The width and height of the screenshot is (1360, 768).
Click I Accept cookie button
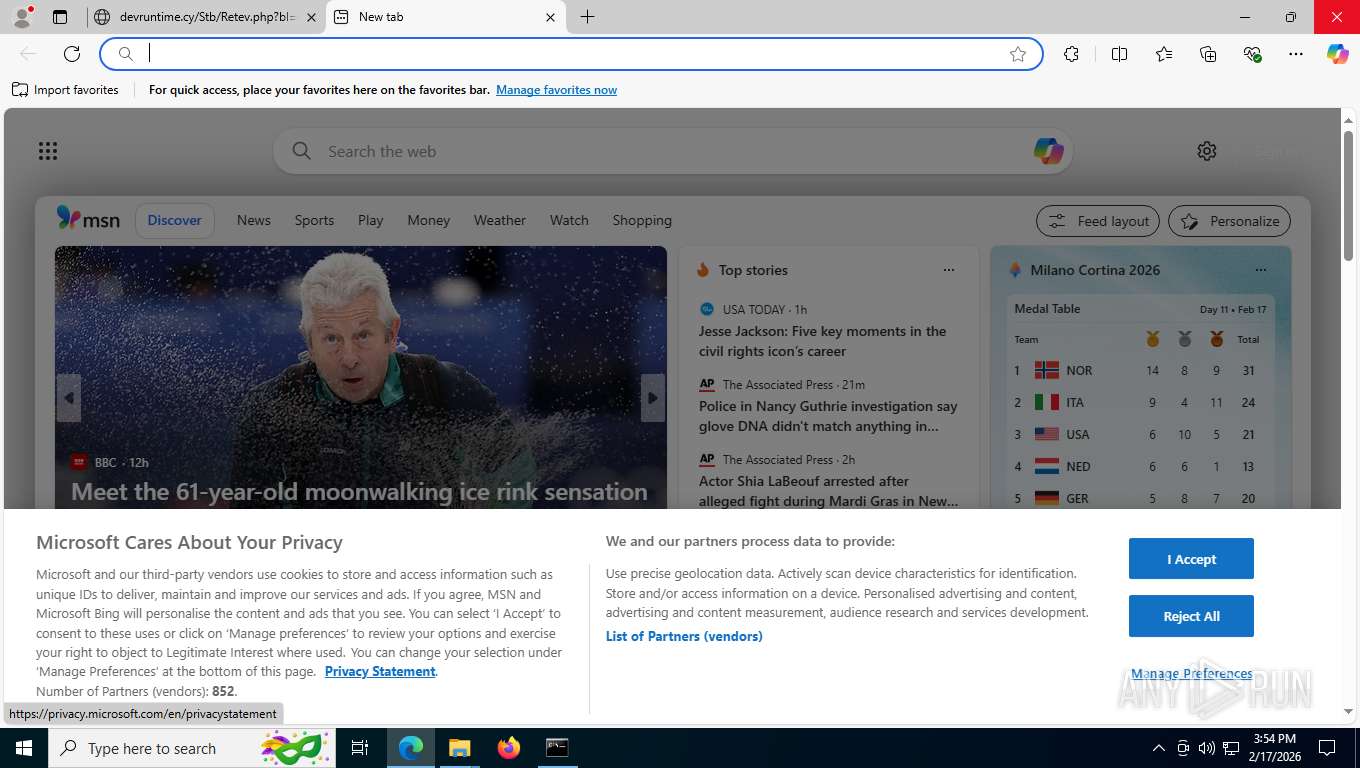(x=1191, y=559)
